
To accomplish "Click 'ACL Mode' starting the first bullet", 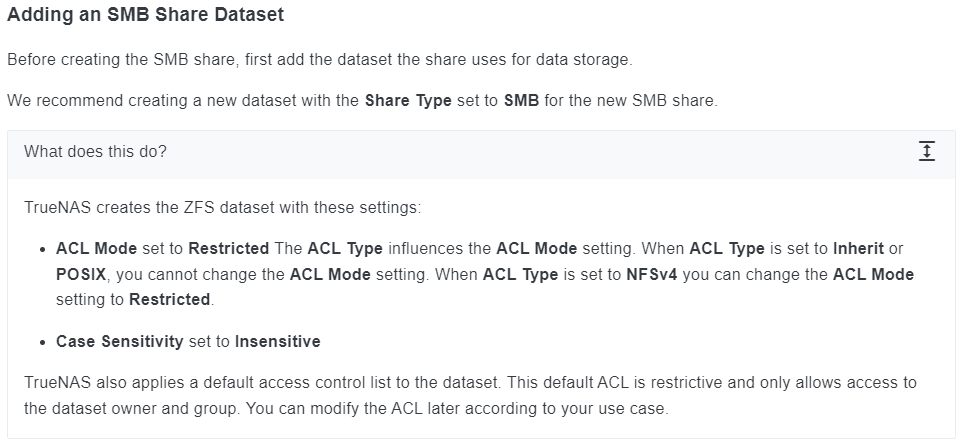I will pyautogui.click(x=96, y=249).
